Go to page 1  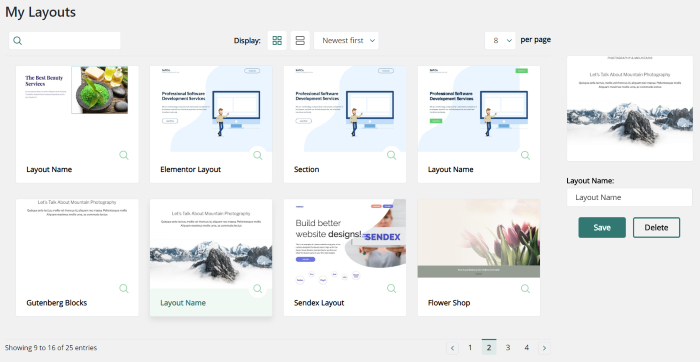(470, 347)
